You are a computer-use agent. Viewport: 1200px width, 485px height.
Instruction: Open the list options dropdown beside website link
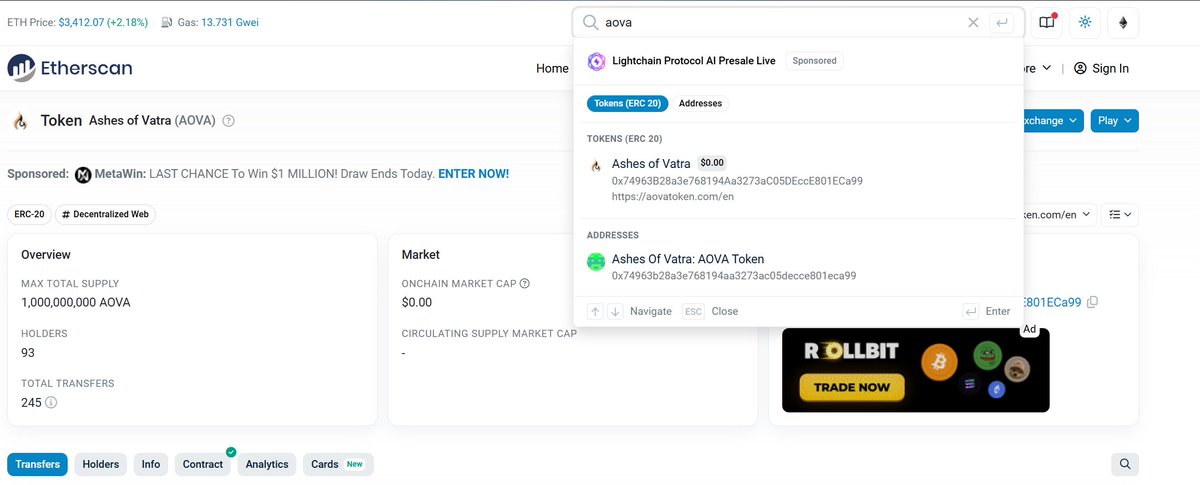1119,215
